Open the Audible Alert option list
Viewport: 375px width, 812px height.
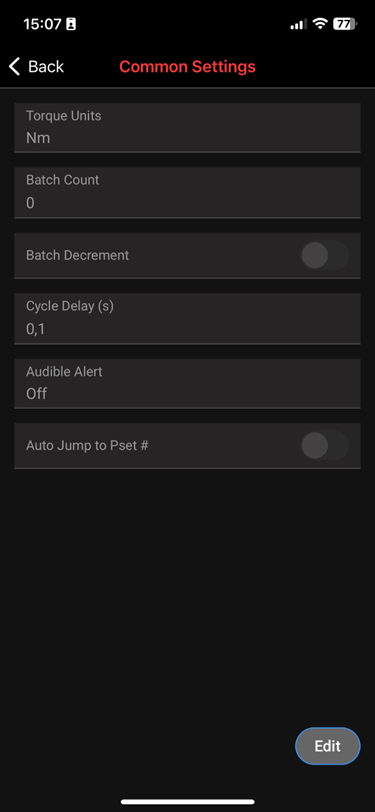pos(188,383)
